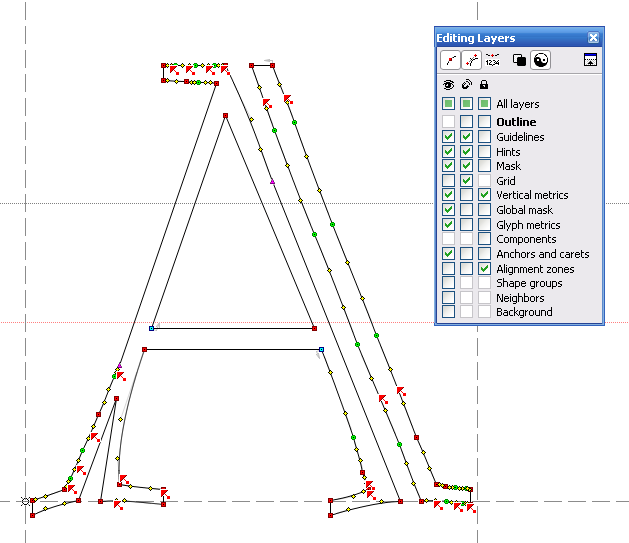Lock the Glyph metrics layer

click(x=484, y=225)
